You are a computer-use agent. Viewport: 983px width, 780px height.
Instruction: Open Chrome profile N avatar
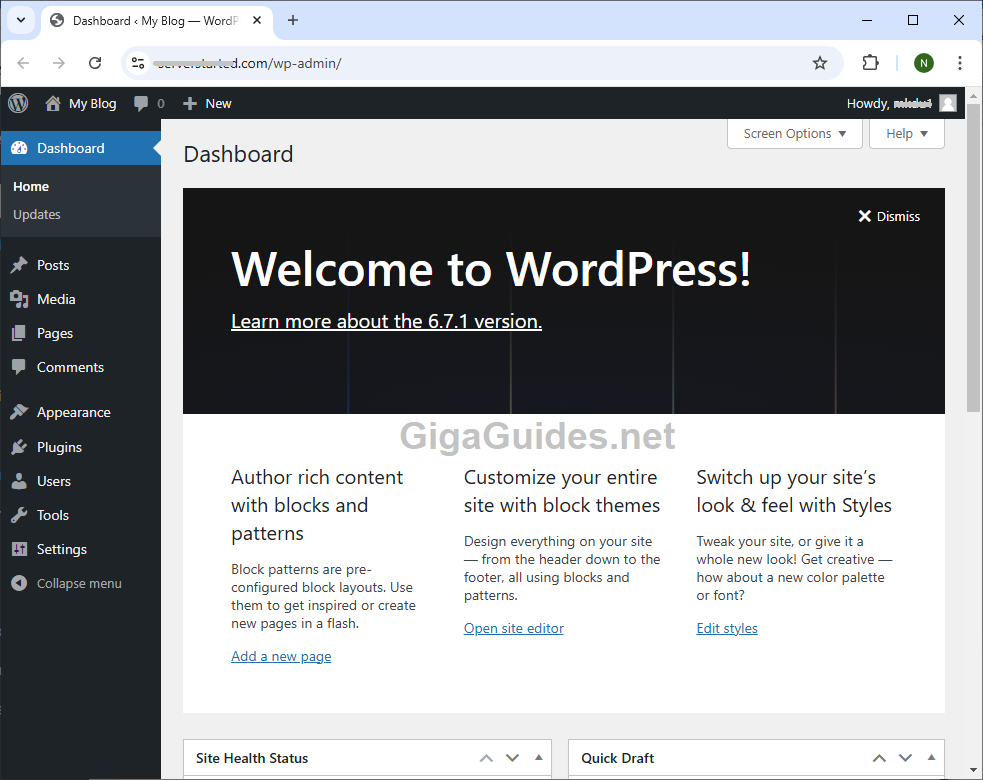tap(923, 63)
